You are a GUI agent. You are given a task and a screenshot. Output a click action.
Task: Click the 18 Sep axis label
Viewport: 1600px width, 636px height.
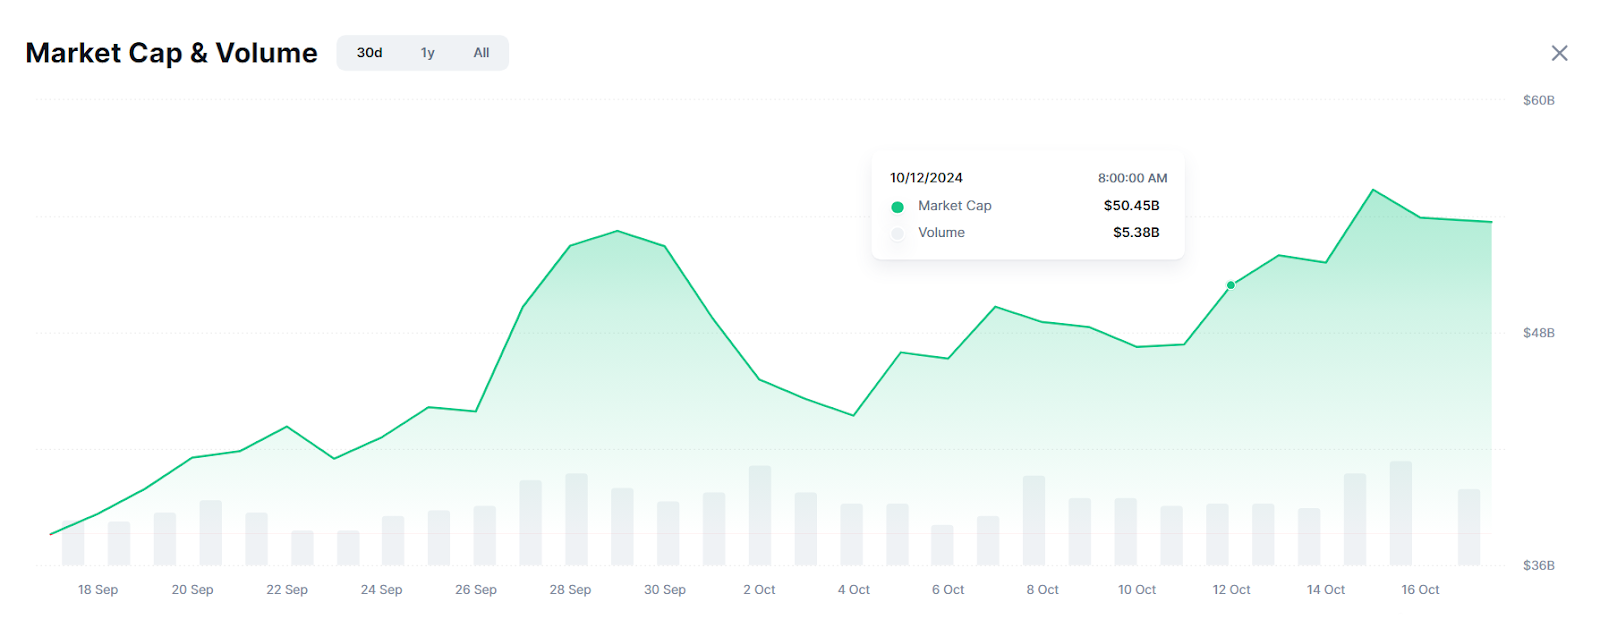click(x=98, y=590)
